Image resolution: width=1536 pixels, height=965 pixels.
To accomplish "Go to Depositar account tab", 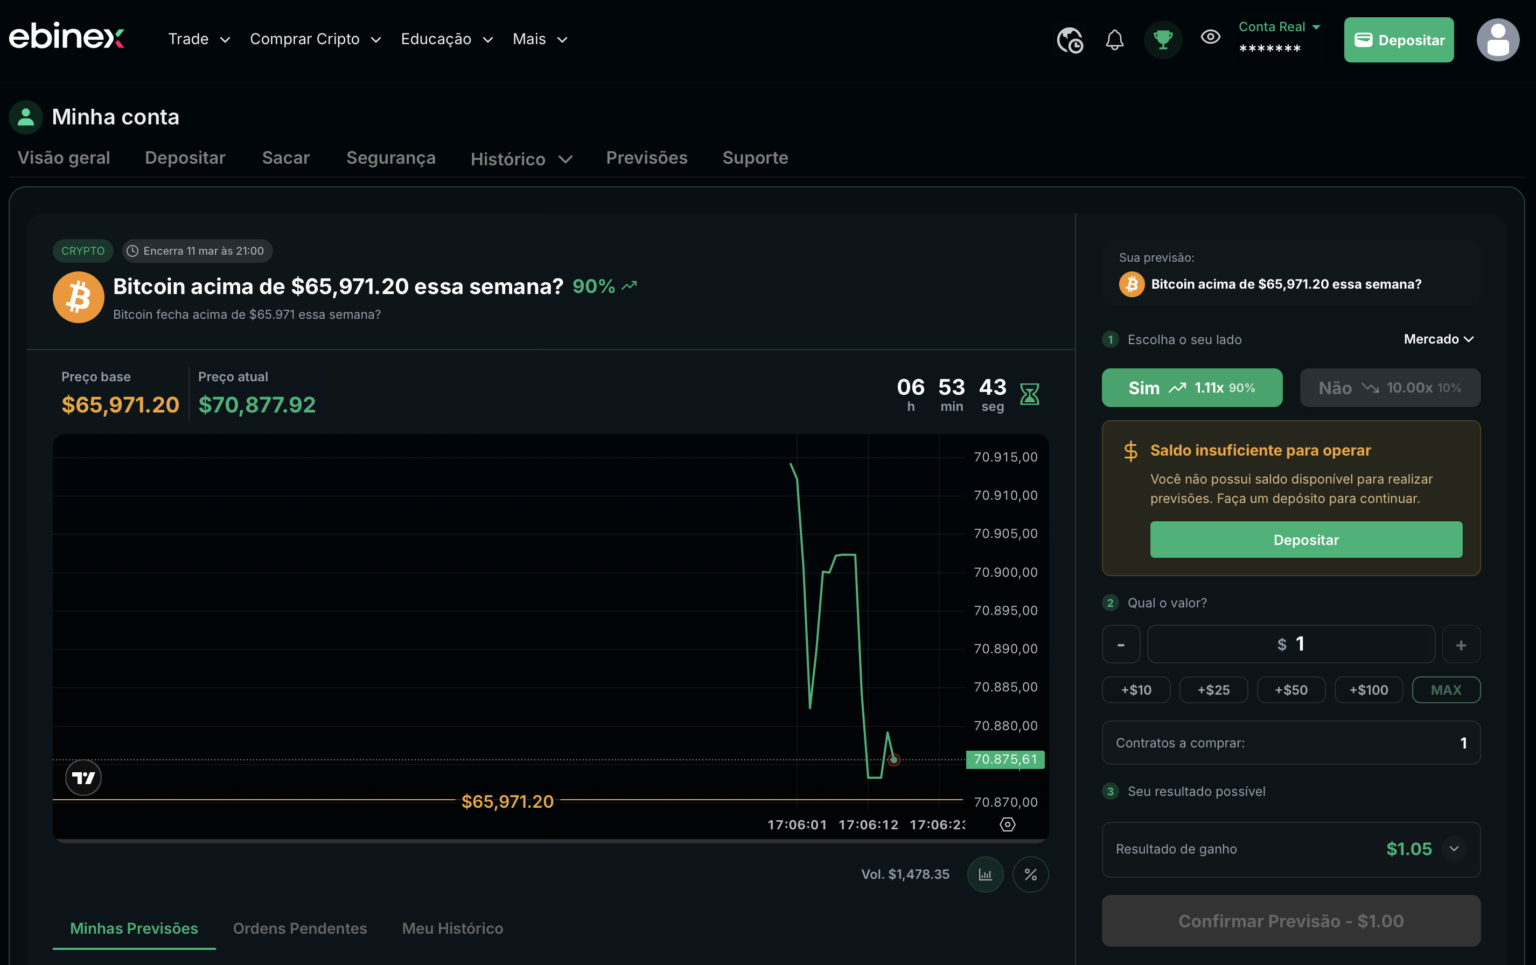I will coord(185,158).
